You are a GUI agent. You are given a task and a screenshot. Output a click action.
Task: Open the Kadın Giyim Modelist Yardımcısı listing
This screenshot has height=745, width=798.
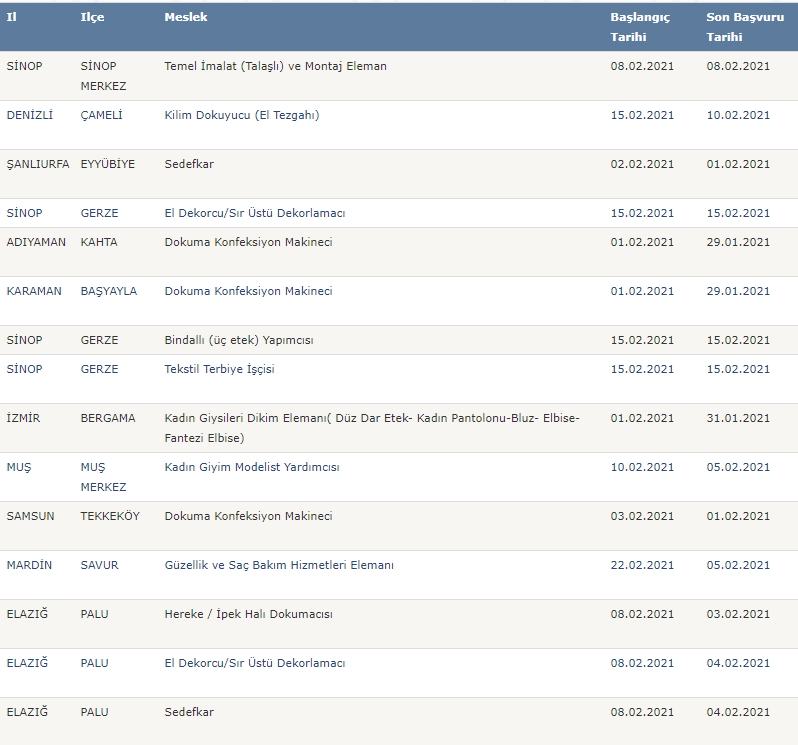(252, 467)
